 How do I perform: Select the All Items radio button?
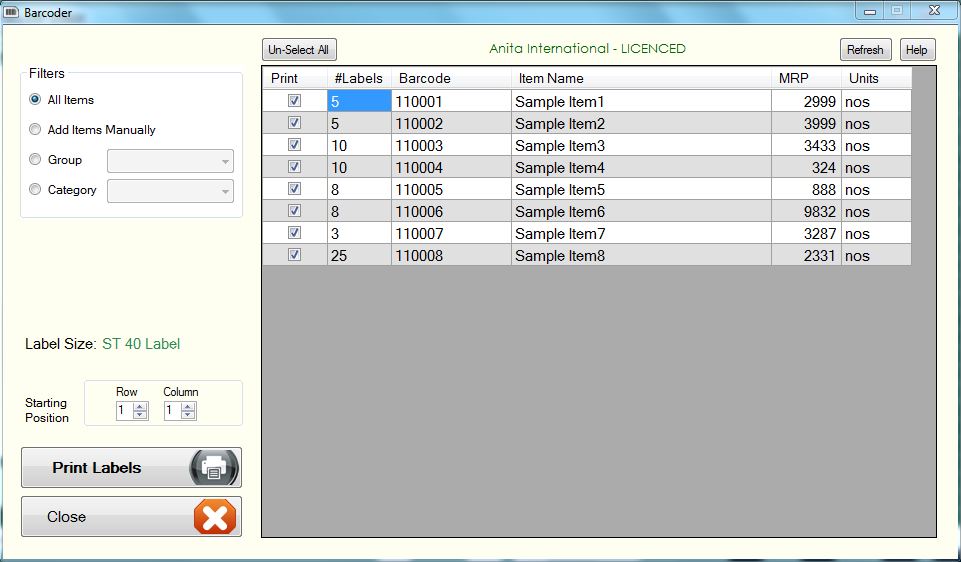click(35, 99)
